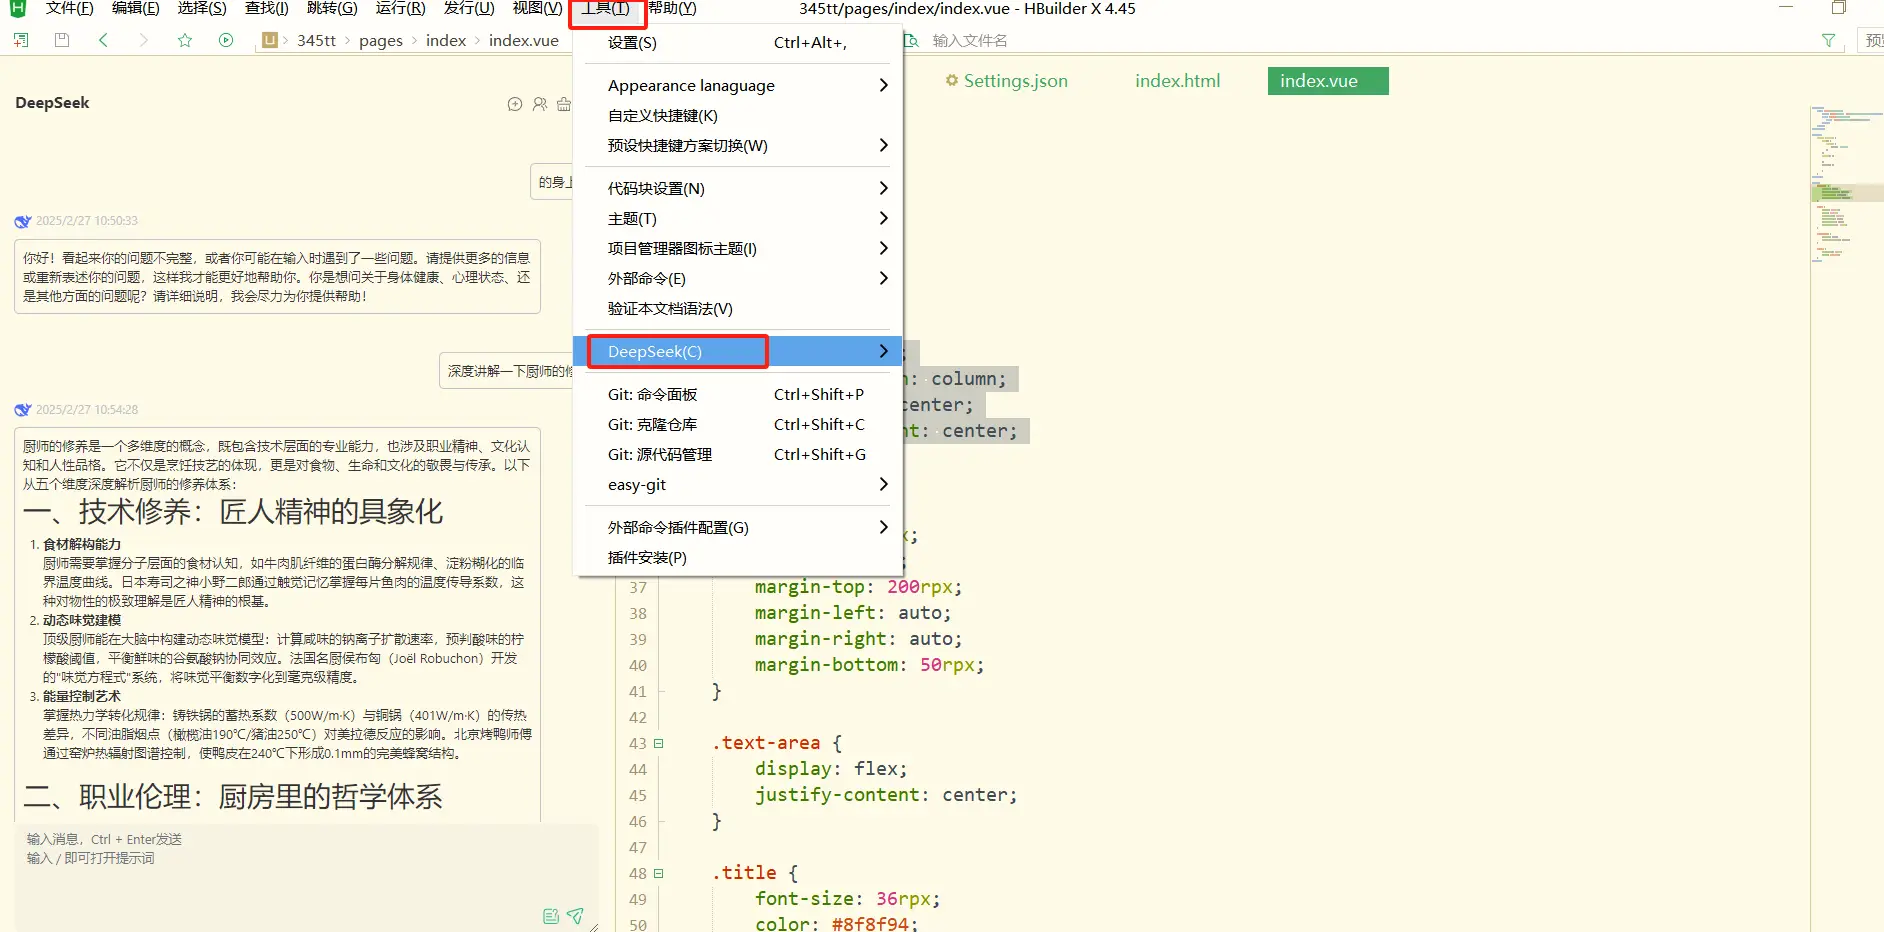The image size is (1884, 932).
Task: Click the filter funnel icon
Action: pos(1828,40)
